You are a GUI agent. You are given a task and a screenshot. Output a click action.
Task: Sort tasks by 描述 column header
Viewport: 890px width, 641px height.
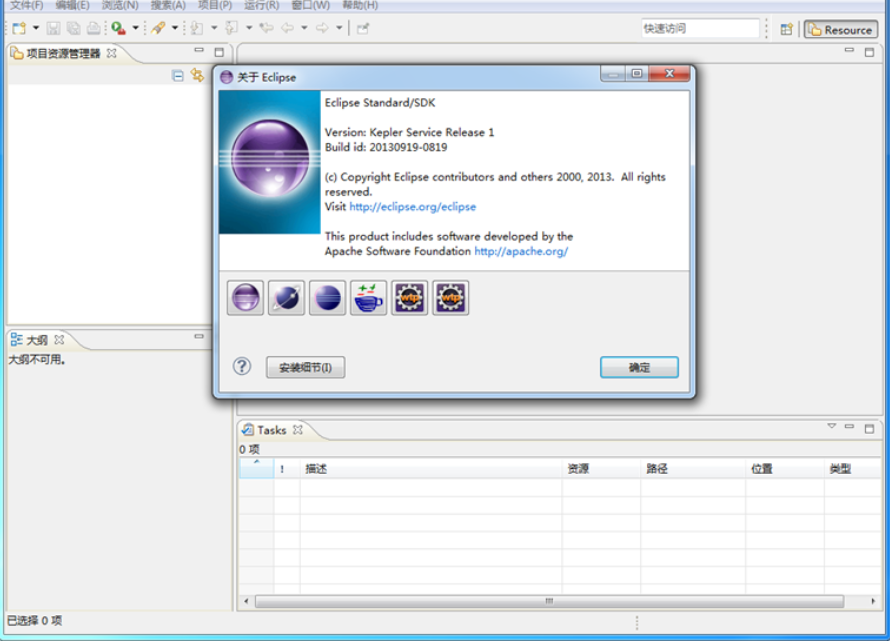click(x=431, y=469)
